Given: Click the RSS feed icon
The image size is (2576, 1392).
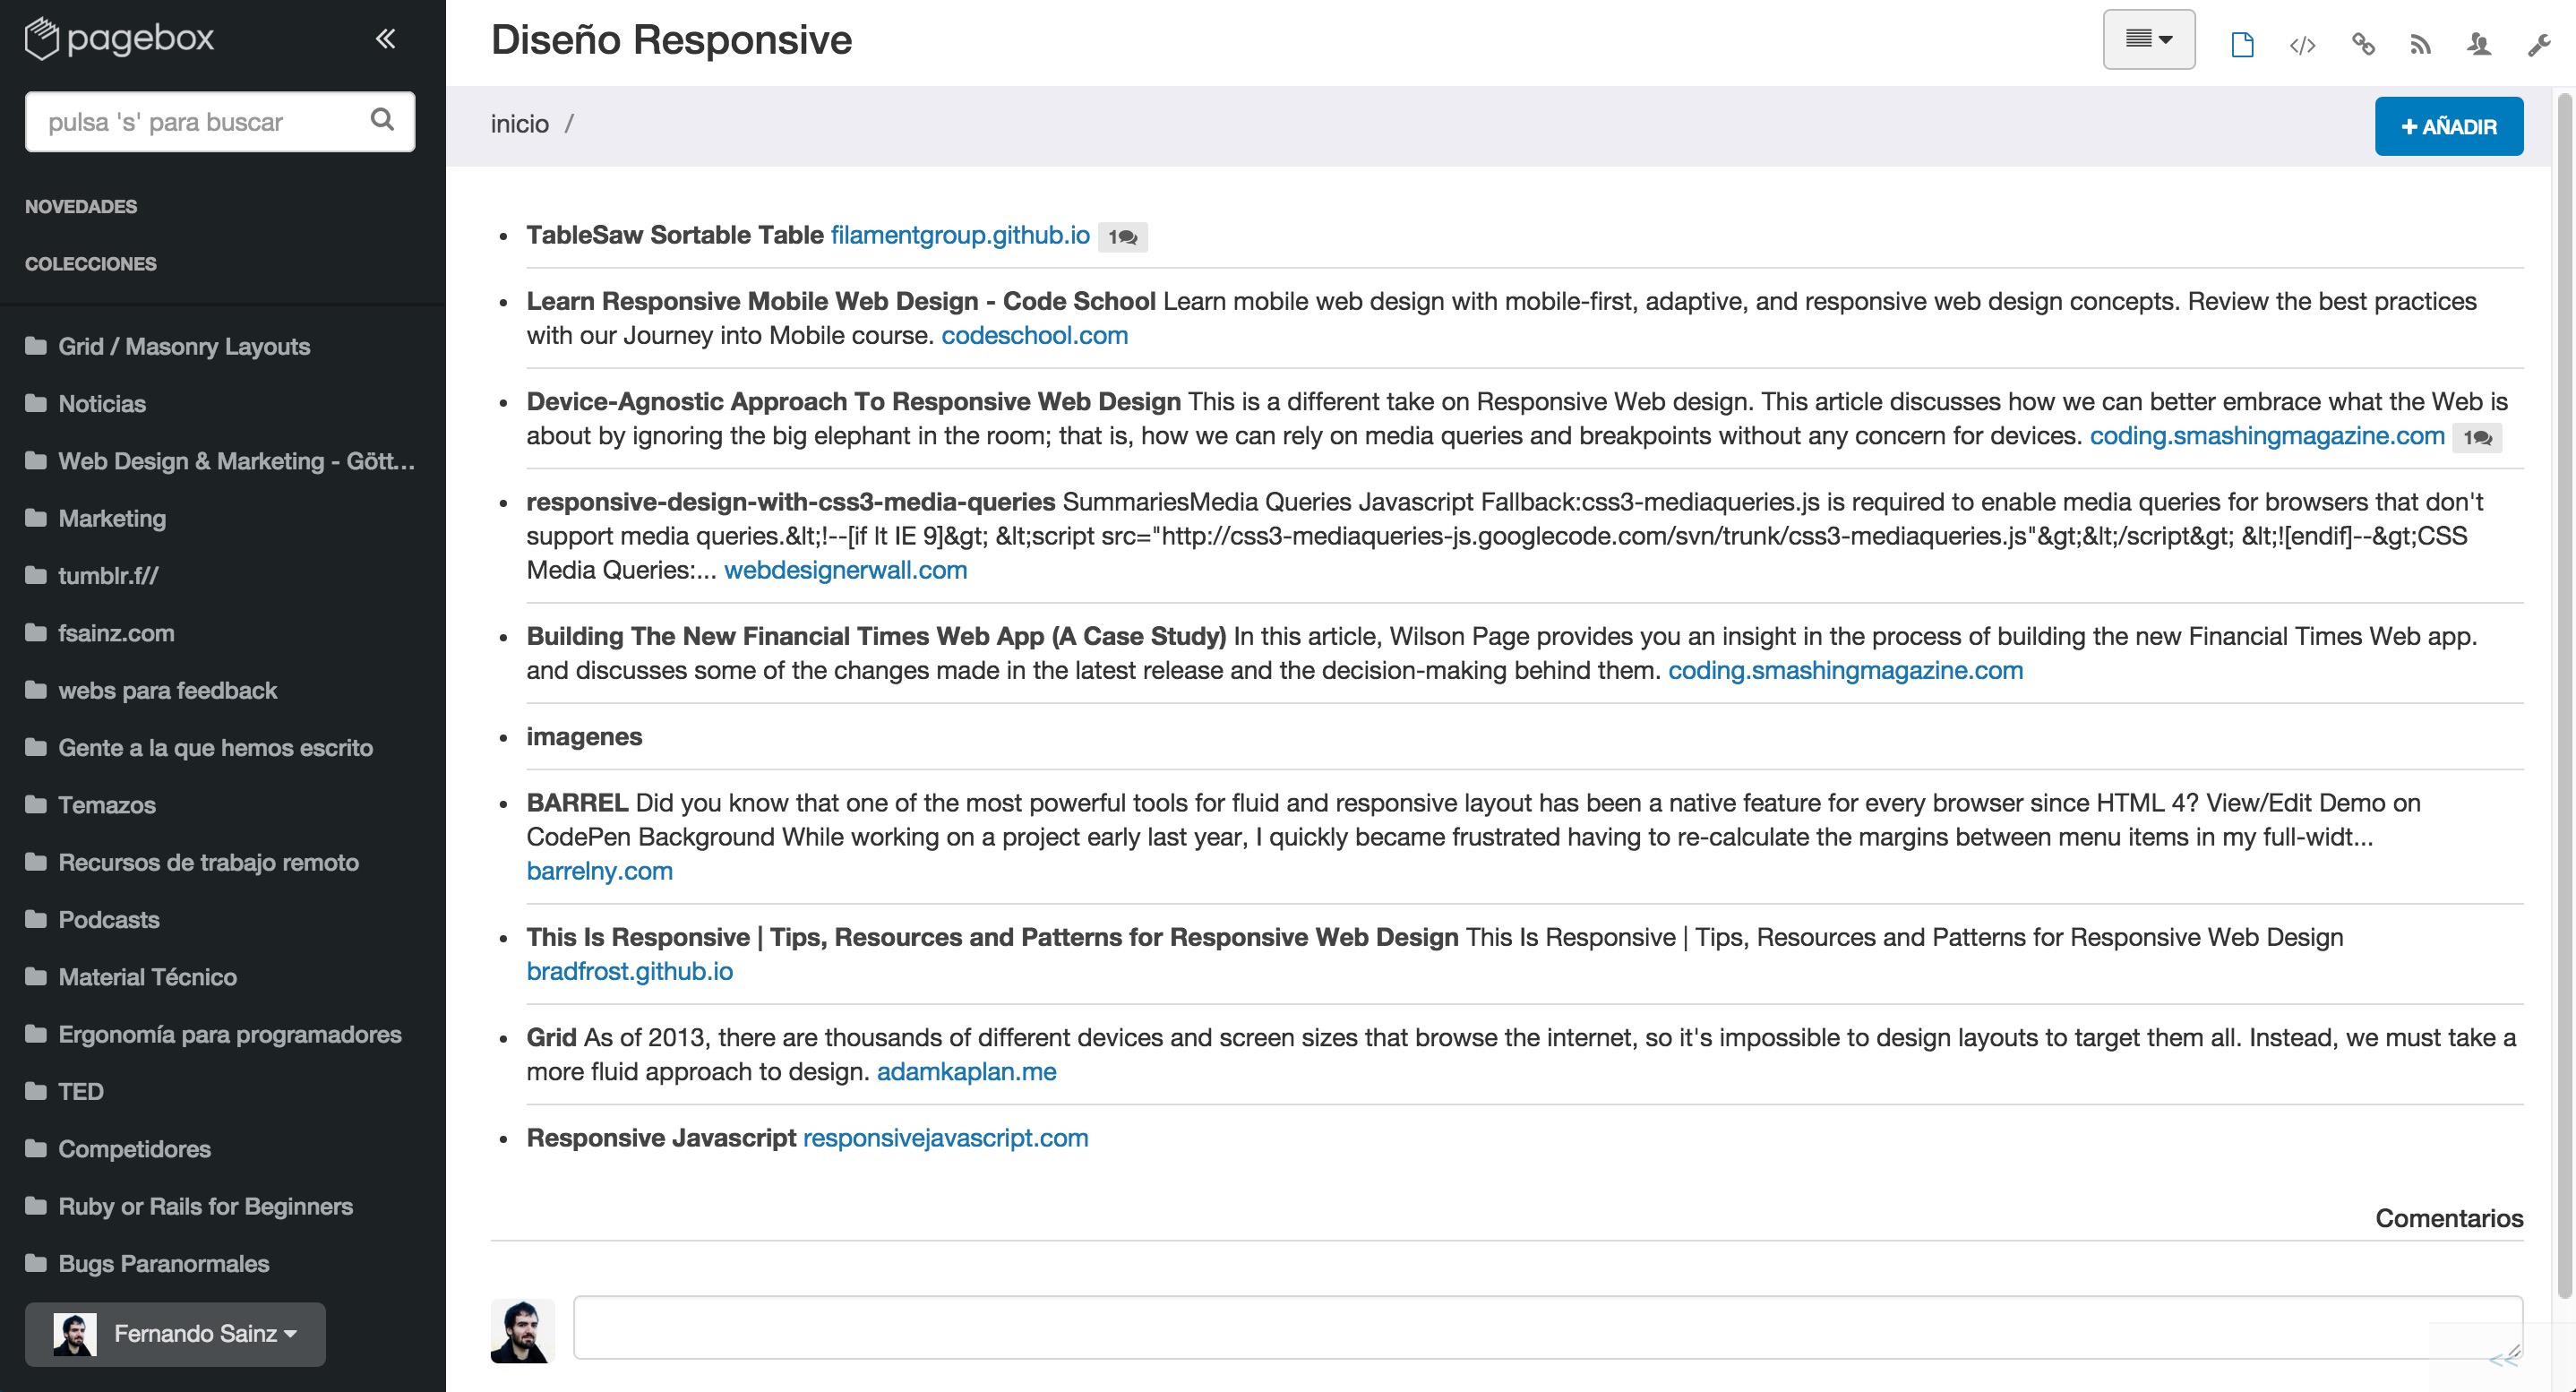Looking at the screenshot, I should 2420,45.
